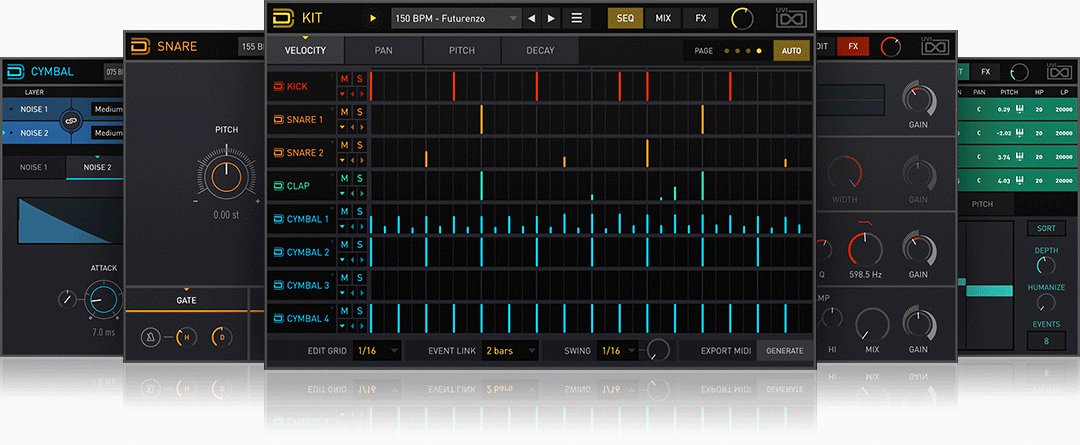Open the hamburger menu beside preset arrows
The height and width of the screenshot is (445, 1080).
(577, 18)
